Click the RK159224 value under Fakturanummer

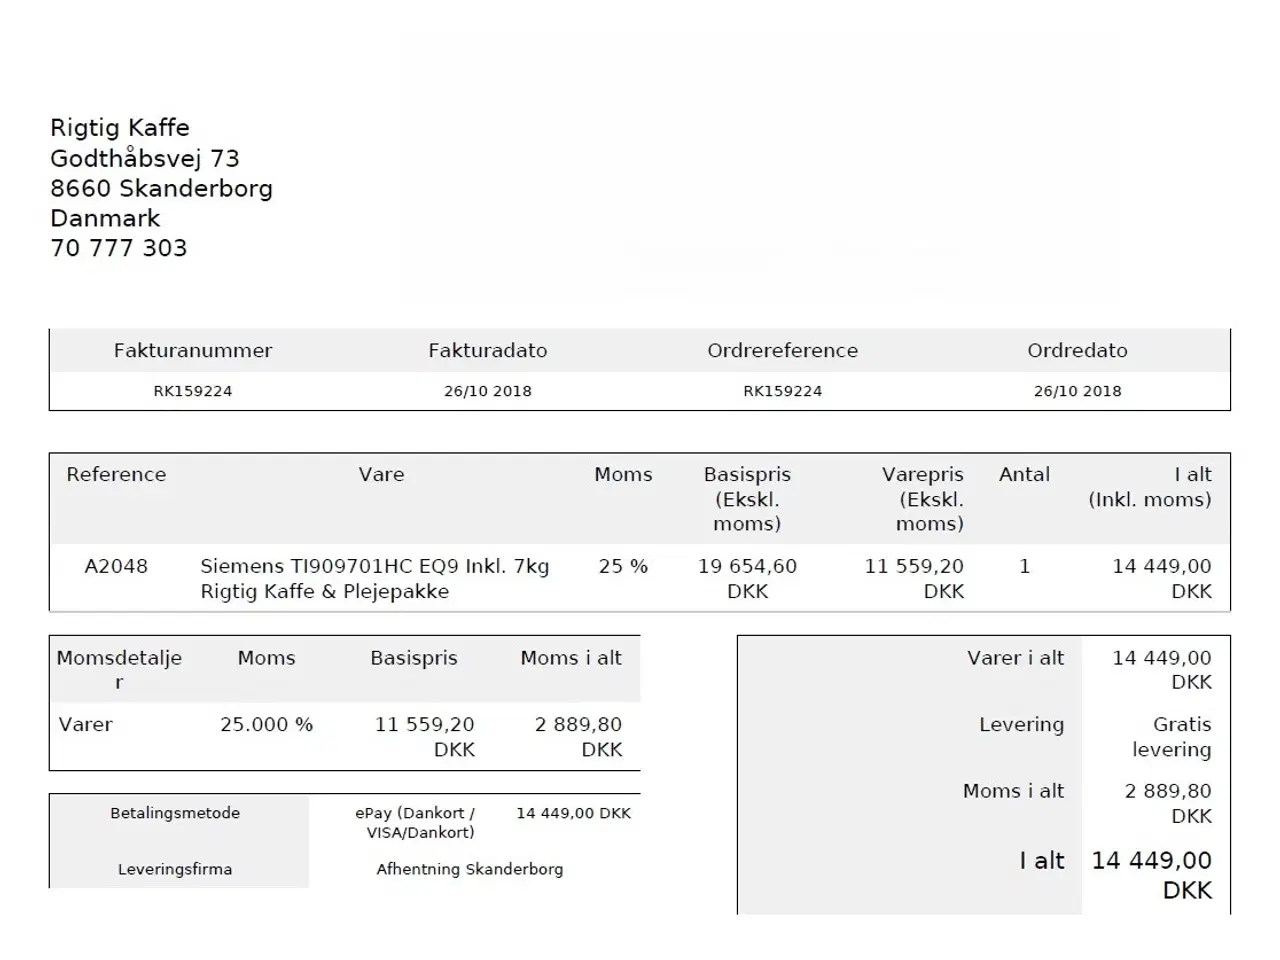tap(193, 391)
